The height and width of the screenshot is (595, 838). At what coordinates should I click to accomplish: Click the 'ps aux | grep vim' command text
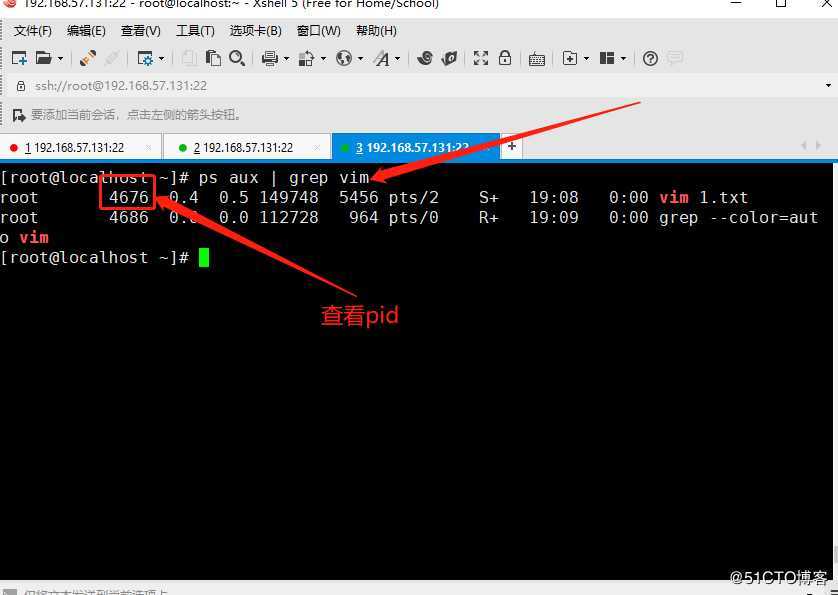[284, 177]
